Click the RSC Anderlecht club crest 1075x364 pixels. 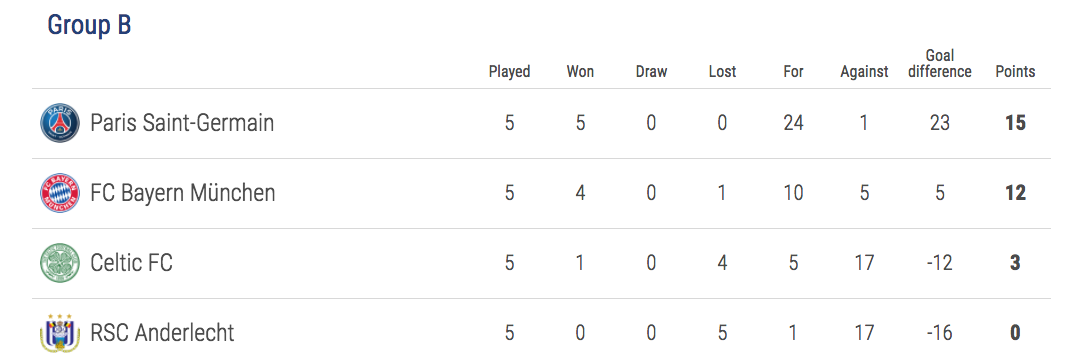(x=60, y=334)
